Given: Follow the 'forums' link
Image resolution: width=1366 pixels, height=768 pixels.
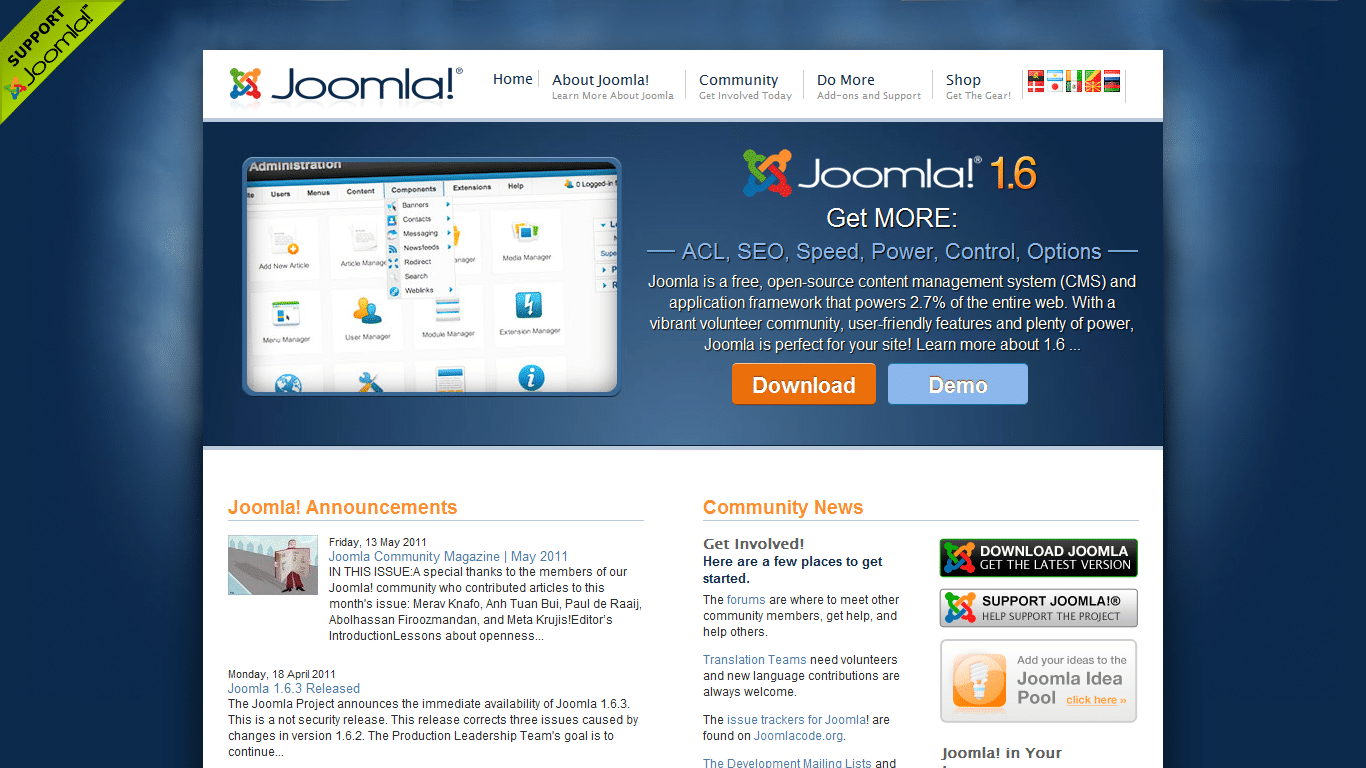Looking at the screenshot, I should [746, 600].
